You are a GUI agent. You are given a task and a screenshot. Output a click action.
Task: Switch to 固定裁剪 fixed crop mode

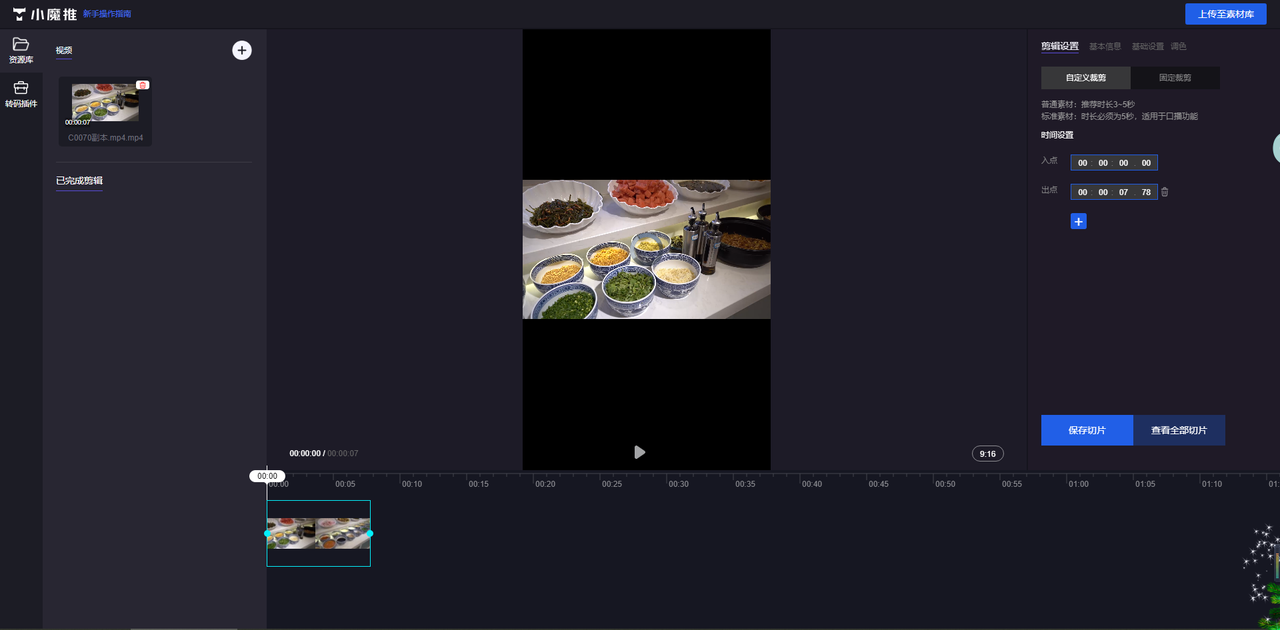point(1175,78)
